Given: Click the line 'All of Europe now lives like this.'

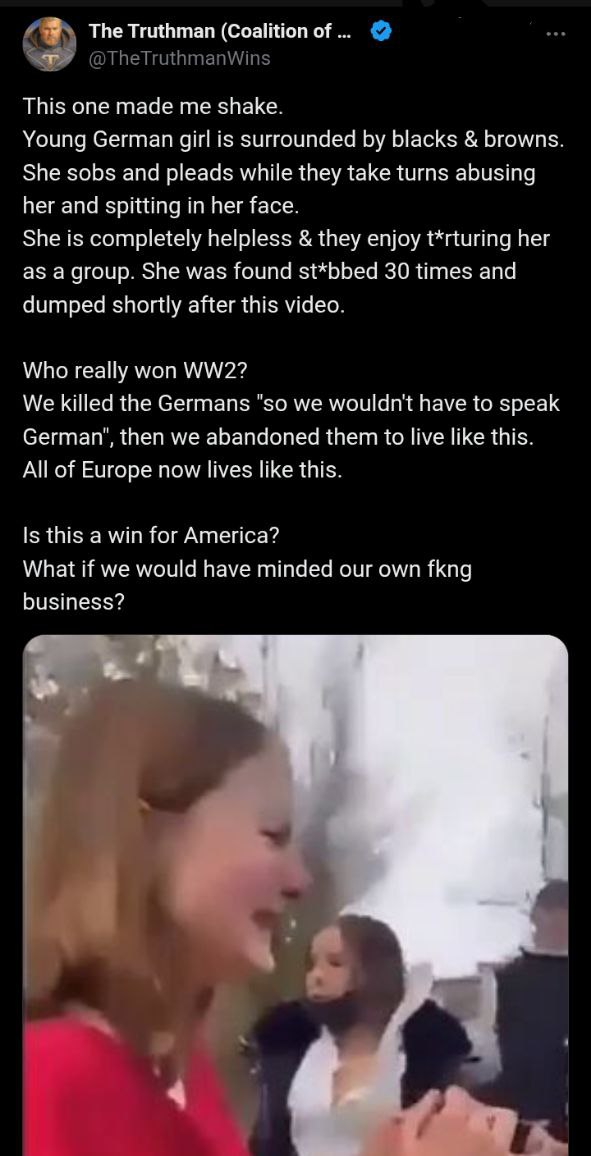Looking at the screenshot, I should tap(183, 470).
